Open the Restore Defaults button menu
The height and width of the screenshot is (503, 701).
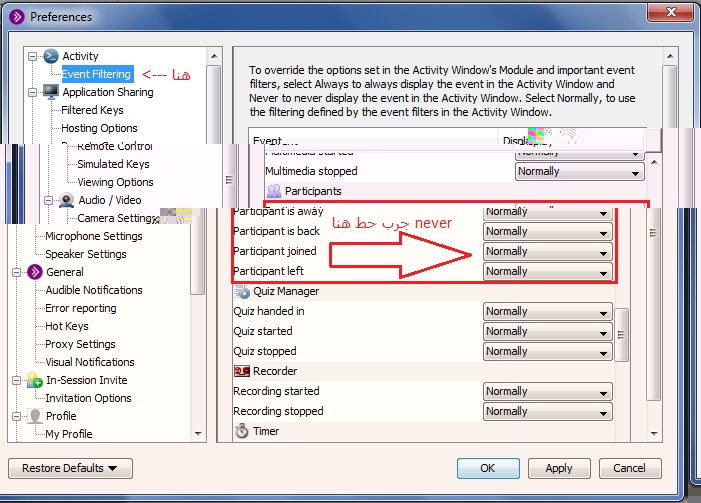(x=70, y=468)
